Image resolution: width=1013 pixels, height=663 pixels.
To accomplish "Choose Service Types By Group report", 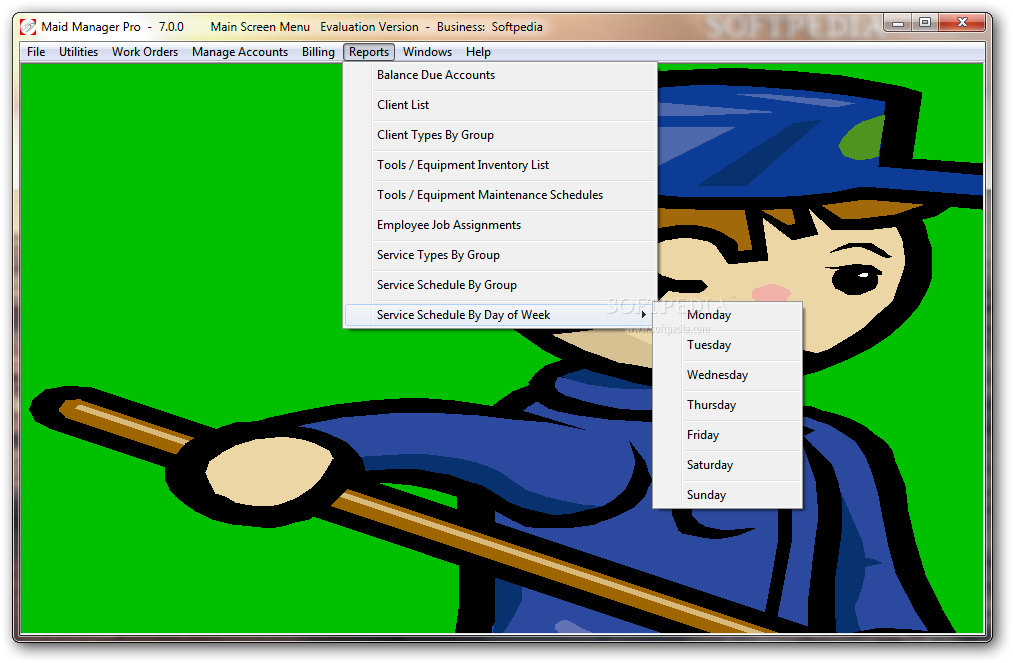I will click(x=501, y=255).
